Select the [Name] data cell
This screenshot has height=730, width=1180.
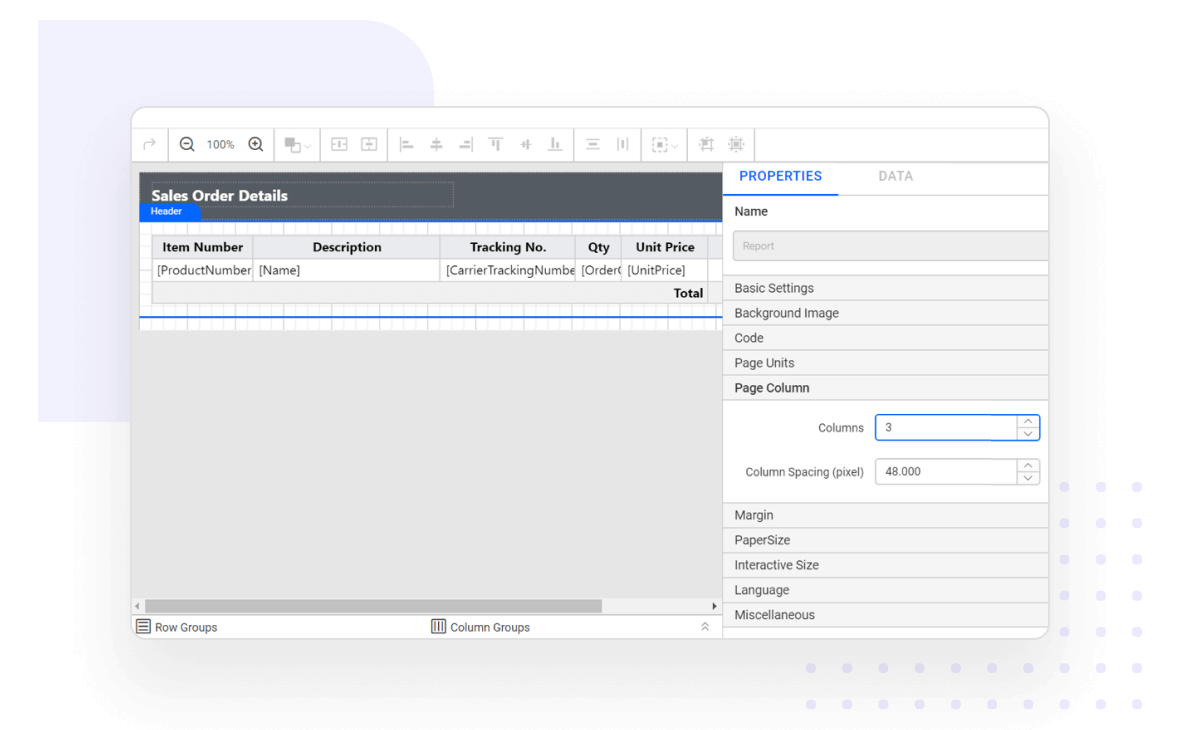[347, 270]
